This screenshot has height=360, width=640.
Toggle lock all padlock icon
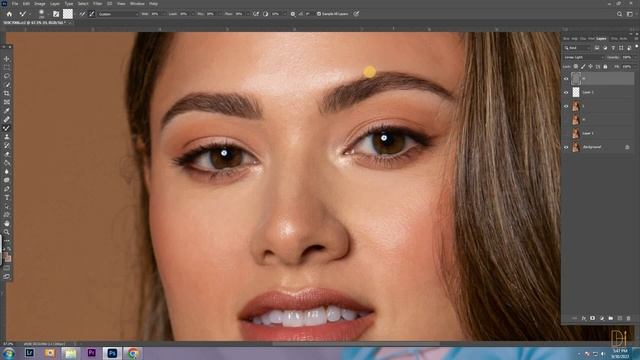coord(605,67)
